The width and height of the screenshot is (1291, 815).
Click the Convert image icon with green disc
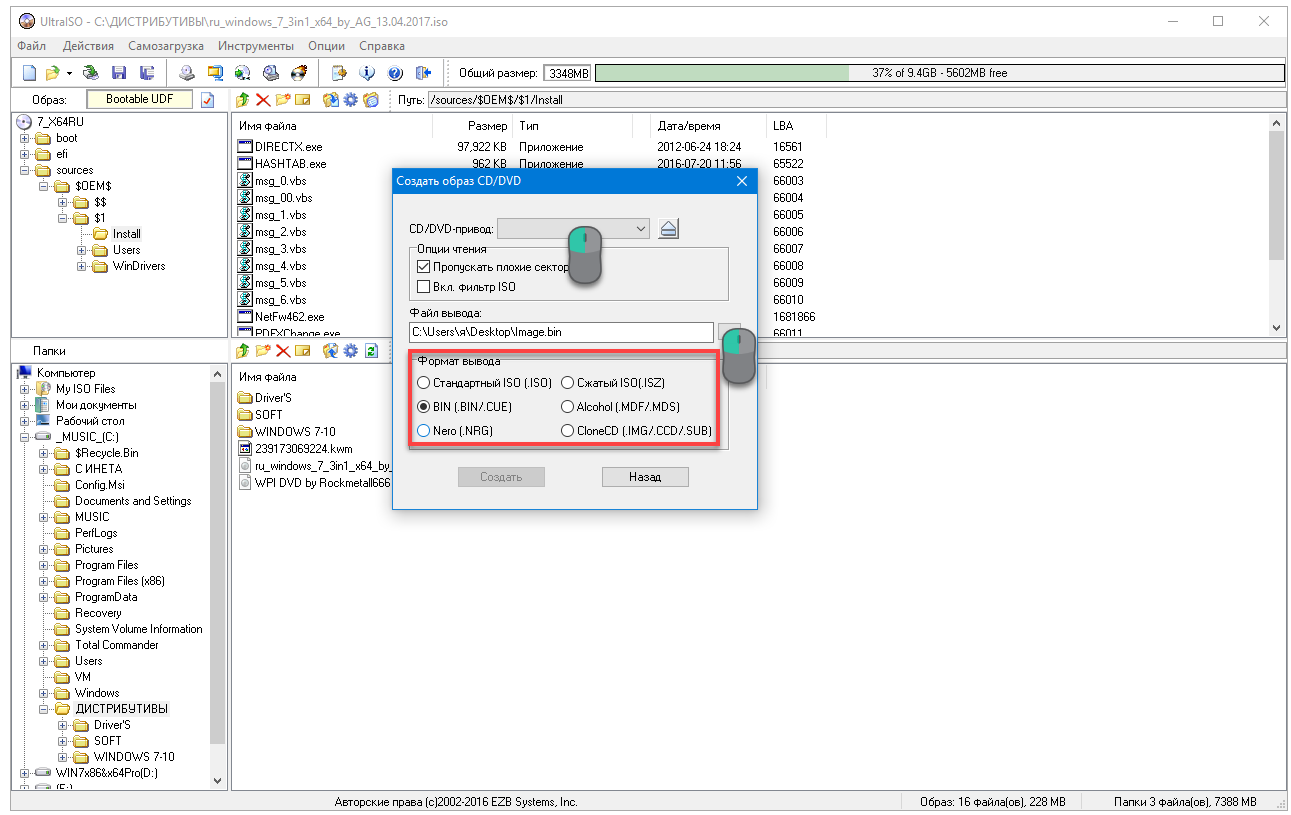tap(242, 73)
